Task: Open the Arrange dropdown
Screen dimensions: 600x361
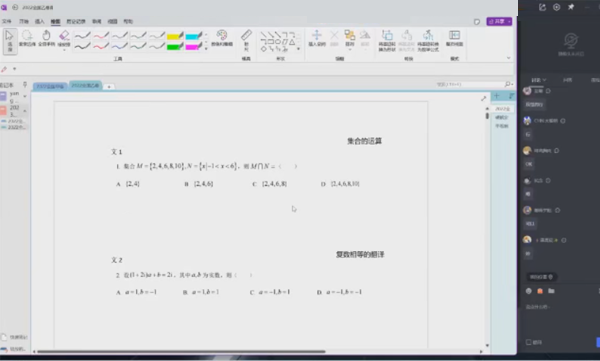Action: click(350, 39)
